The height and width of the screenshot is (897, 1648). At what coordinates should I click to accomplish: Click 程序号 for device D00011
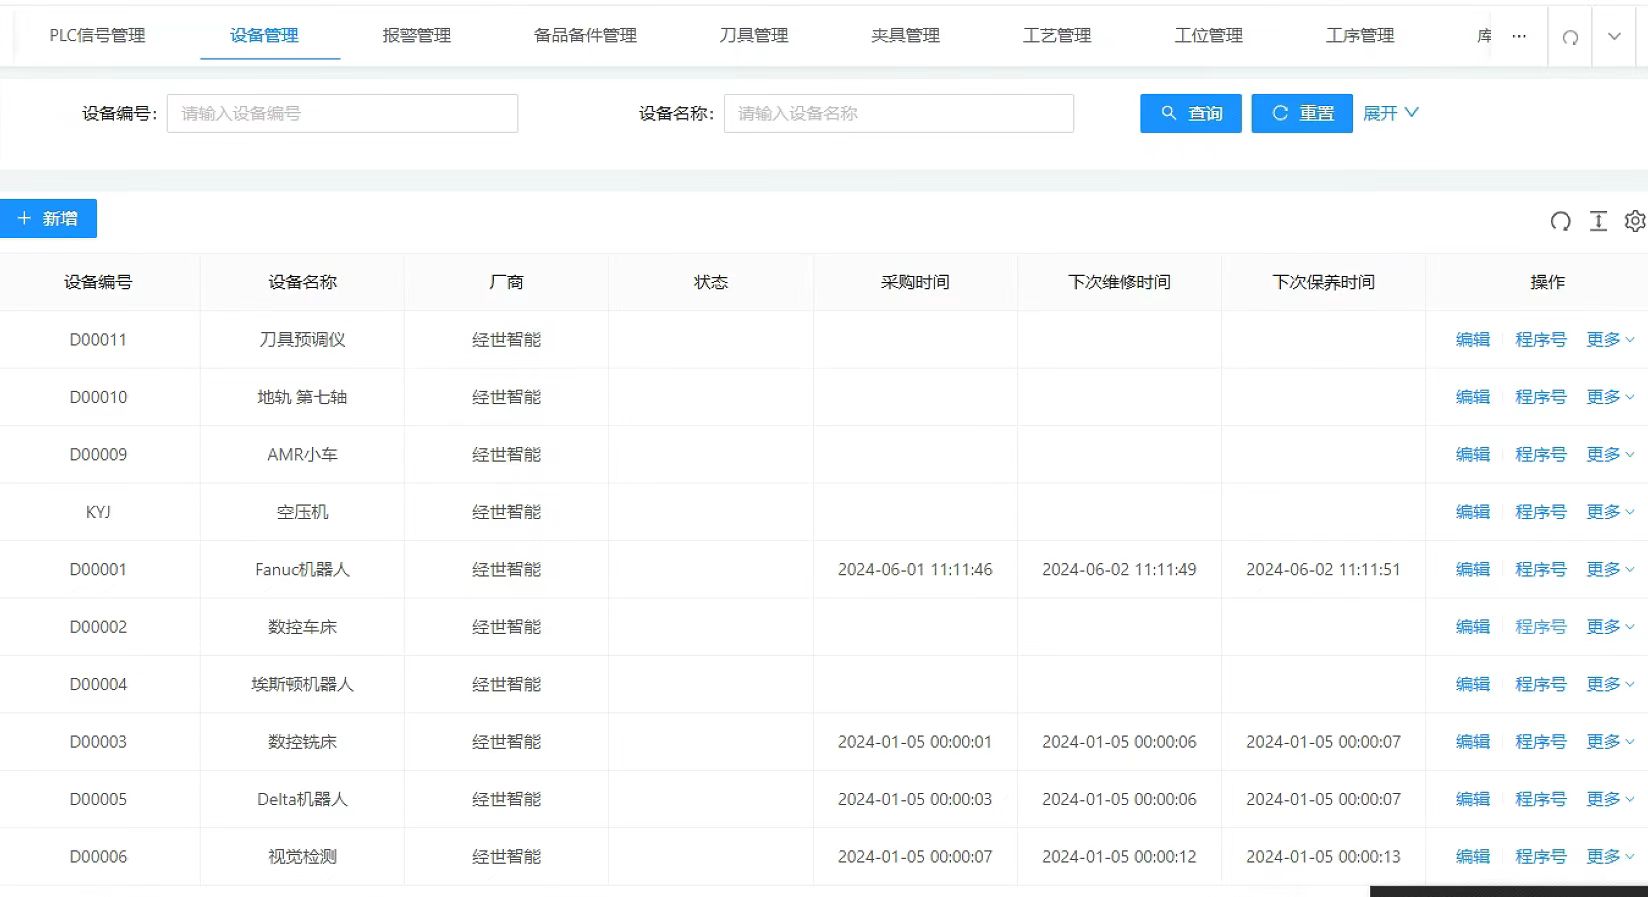pos(1541,340)
